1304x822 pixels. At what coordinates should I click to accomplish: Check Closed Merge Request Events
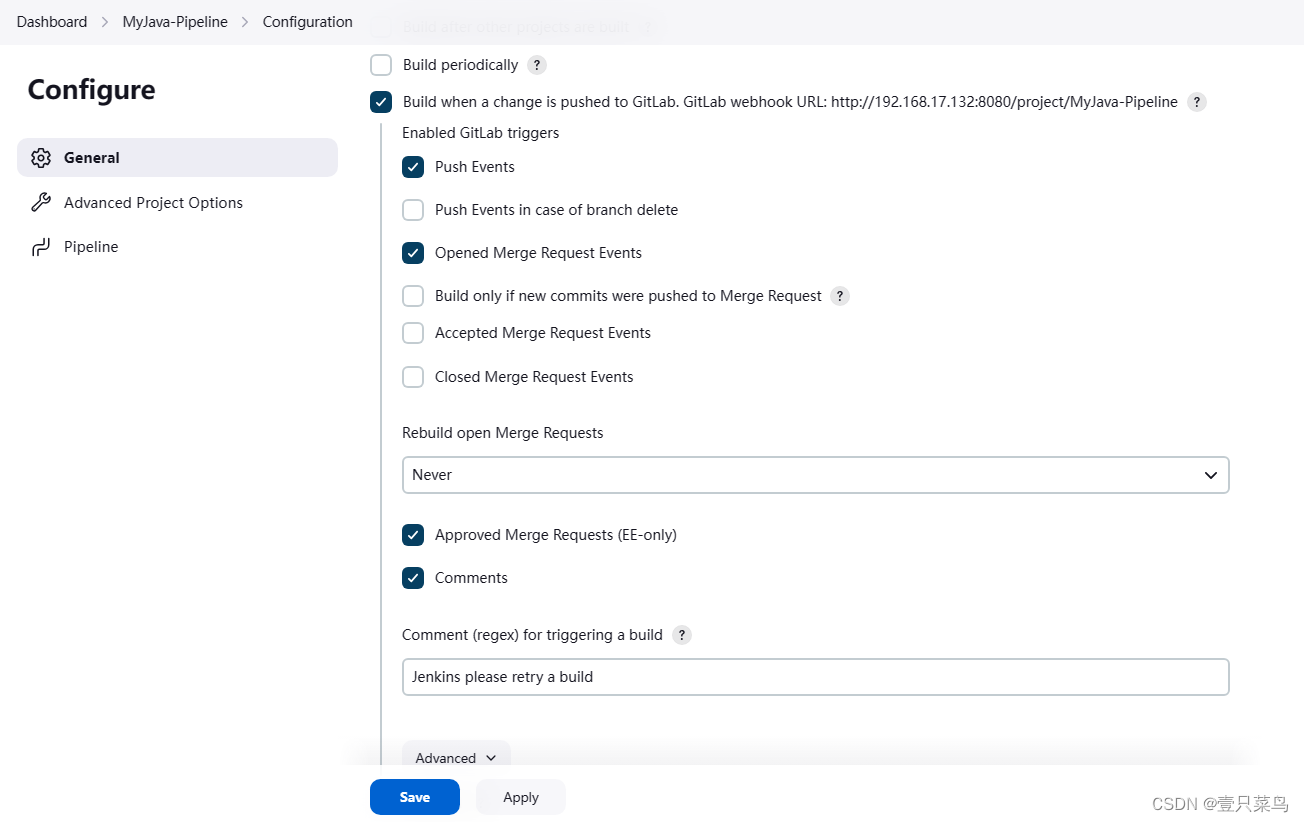point(413,377)
